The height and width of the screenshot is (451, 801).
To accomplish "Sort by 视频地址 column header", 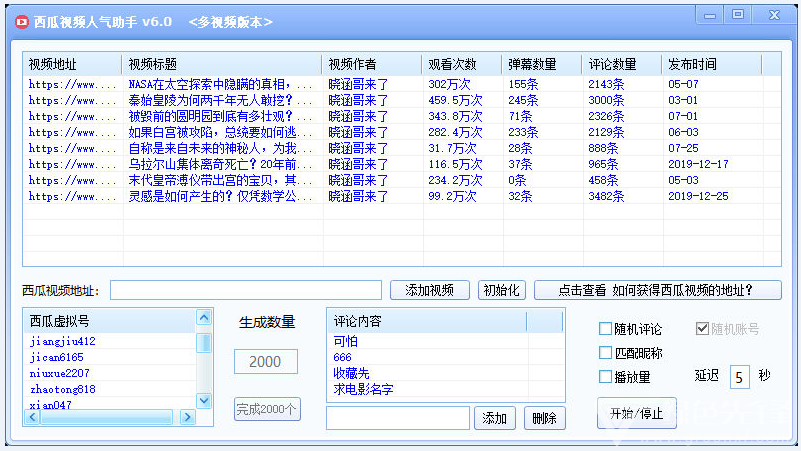I will 72,64.
